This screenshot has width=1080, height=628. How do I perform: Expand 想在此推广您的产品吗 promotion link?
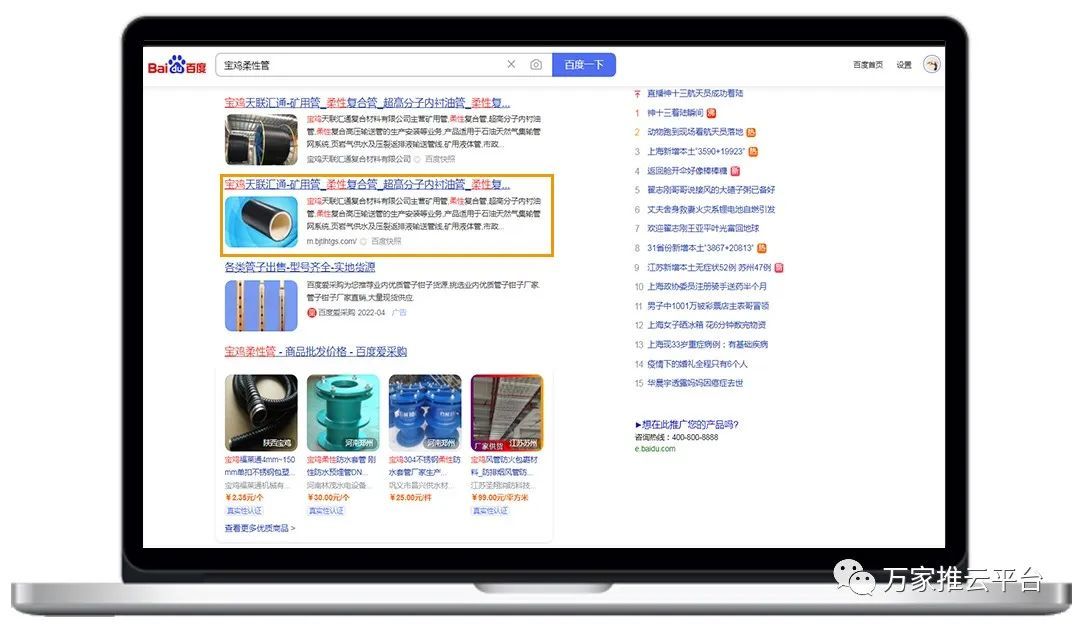(x=687, y=424)
